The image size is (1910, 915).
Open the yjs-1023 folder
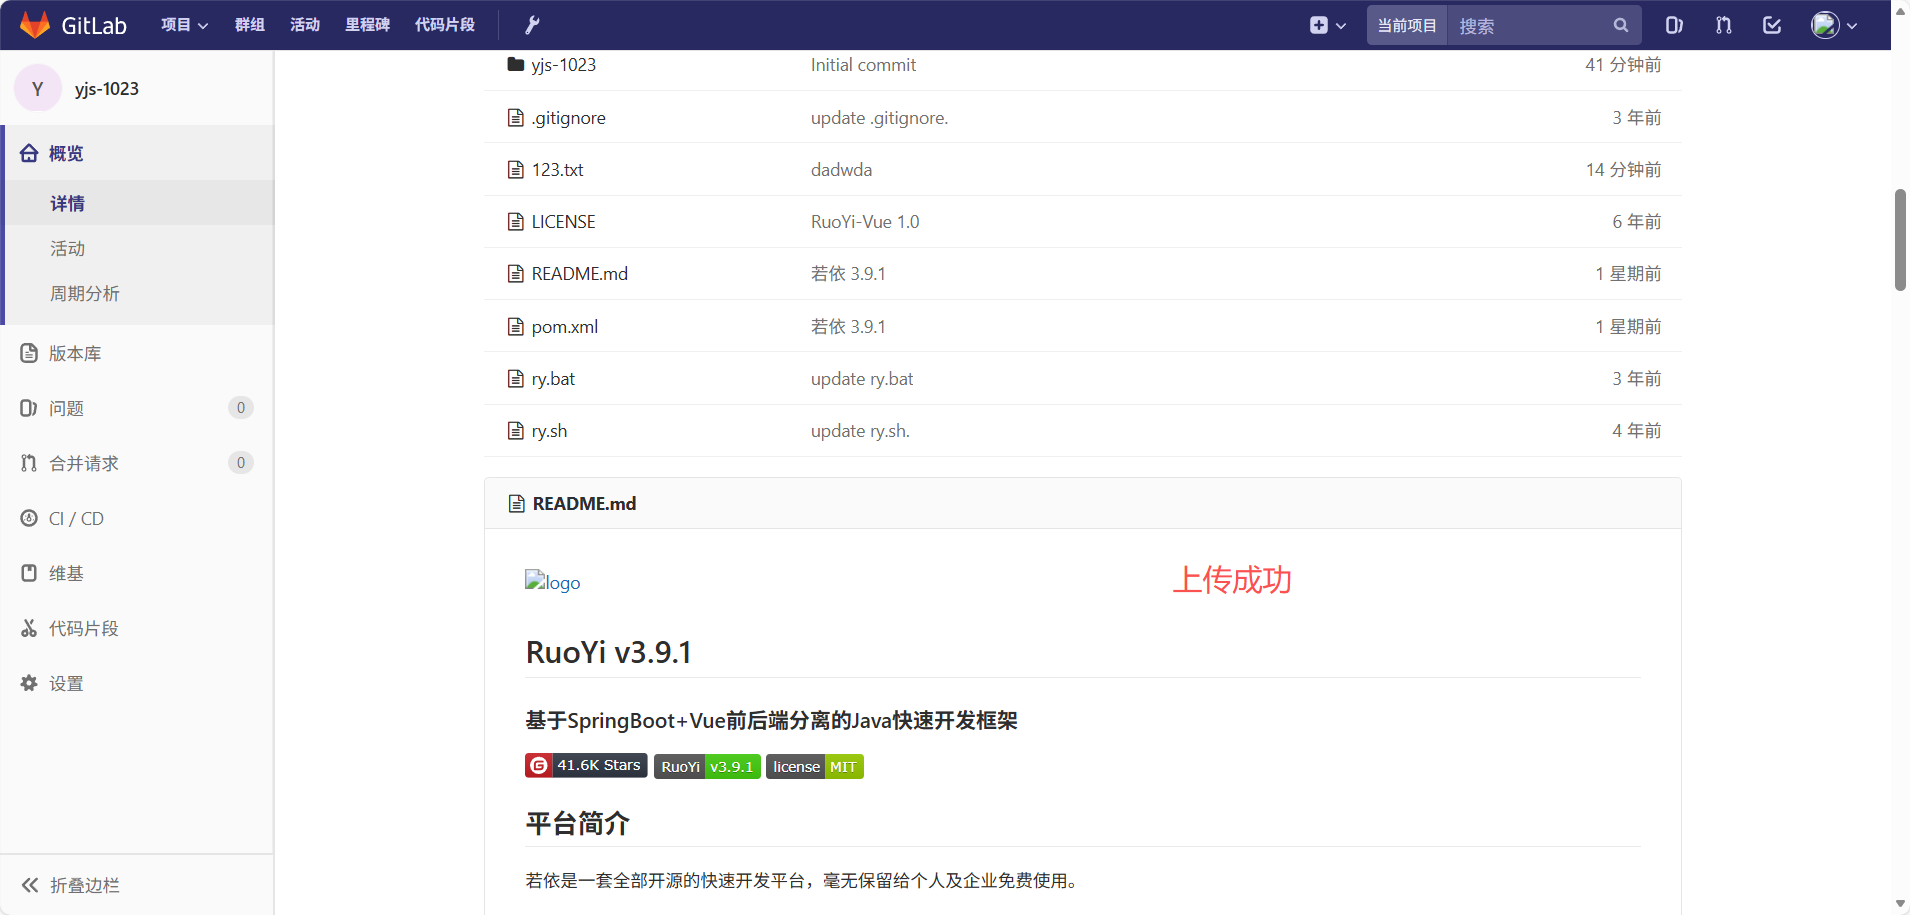point(564,65)
